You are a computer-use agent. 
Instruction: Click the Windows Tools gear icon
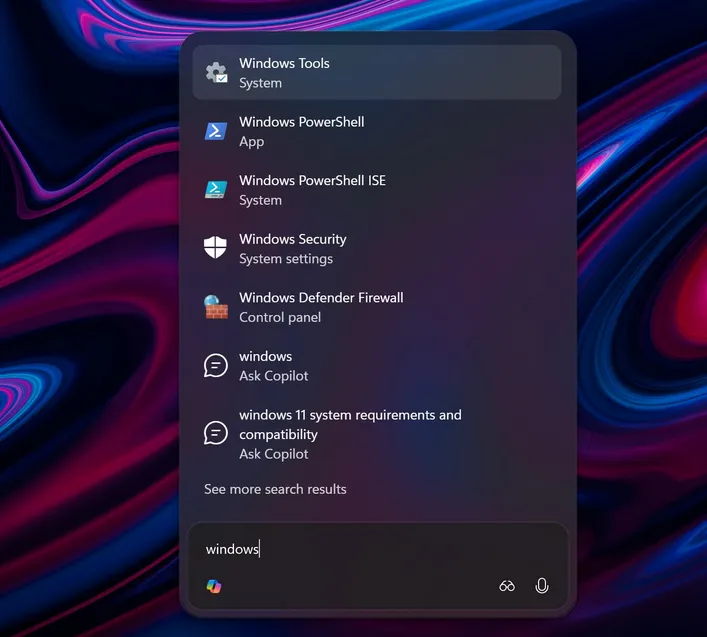216,73
